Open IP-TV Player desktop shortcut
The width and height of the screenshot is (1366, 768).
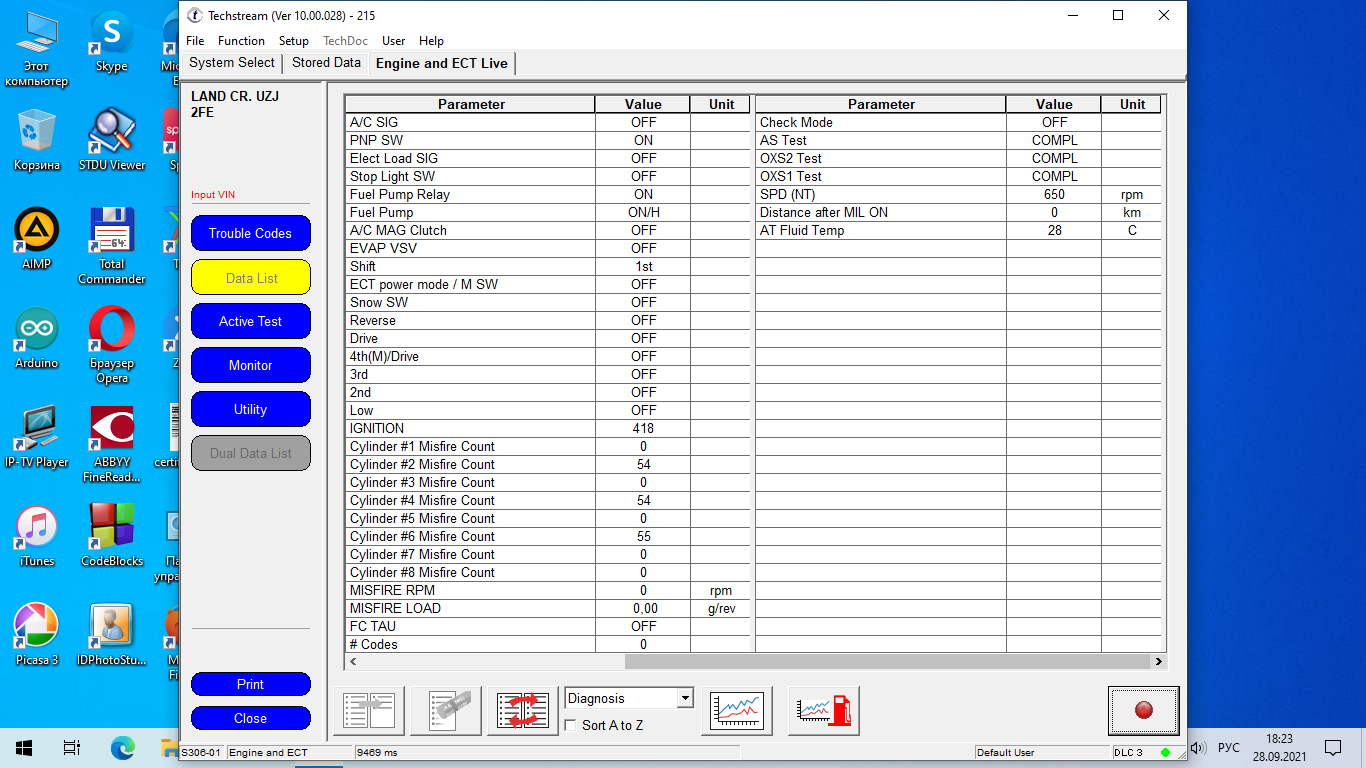pos(37,437)
